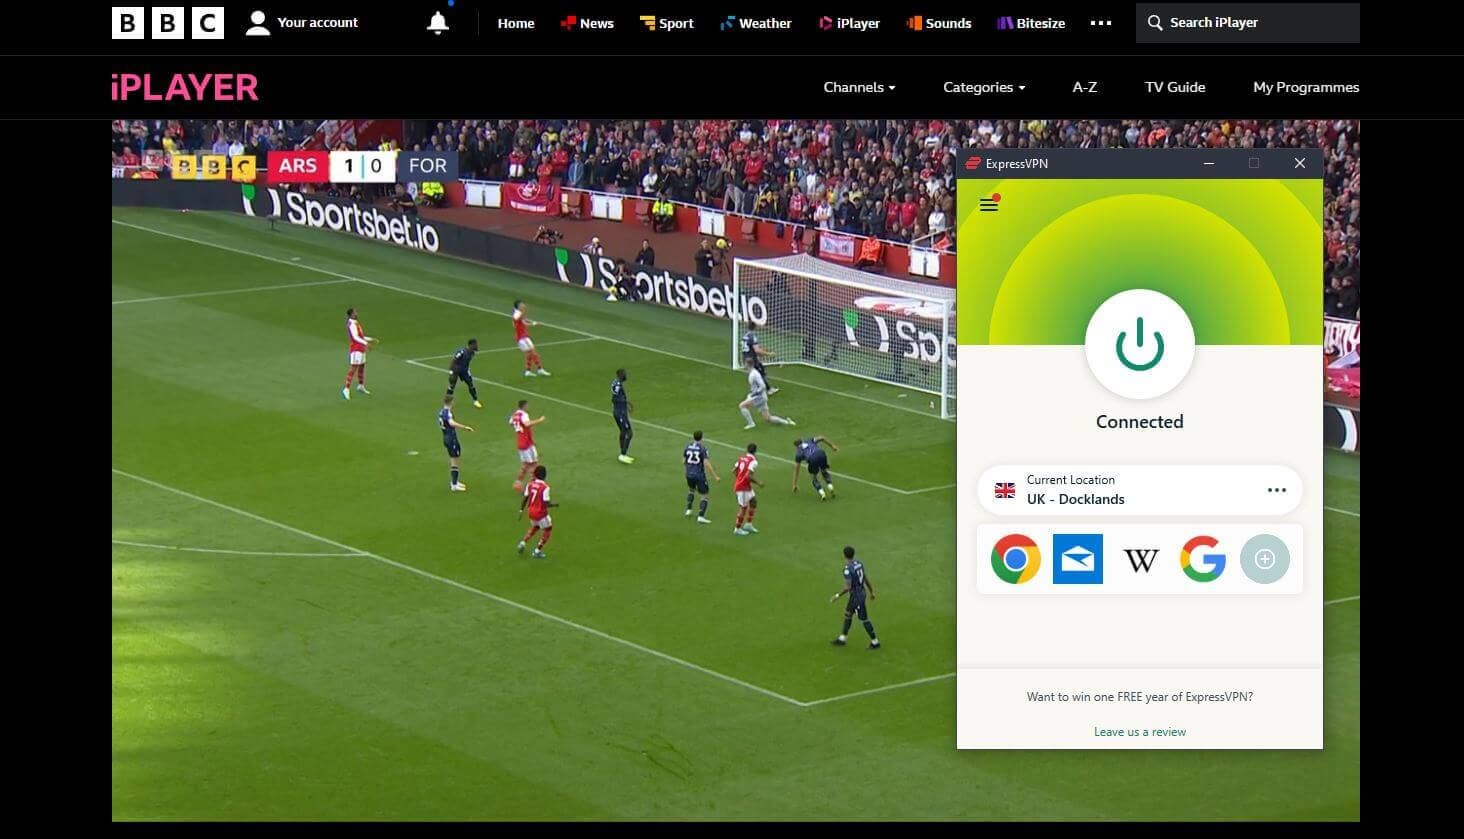Expand the Categories menu
The width and height of the screenshot is (1464, 839).
click(982, 87)
